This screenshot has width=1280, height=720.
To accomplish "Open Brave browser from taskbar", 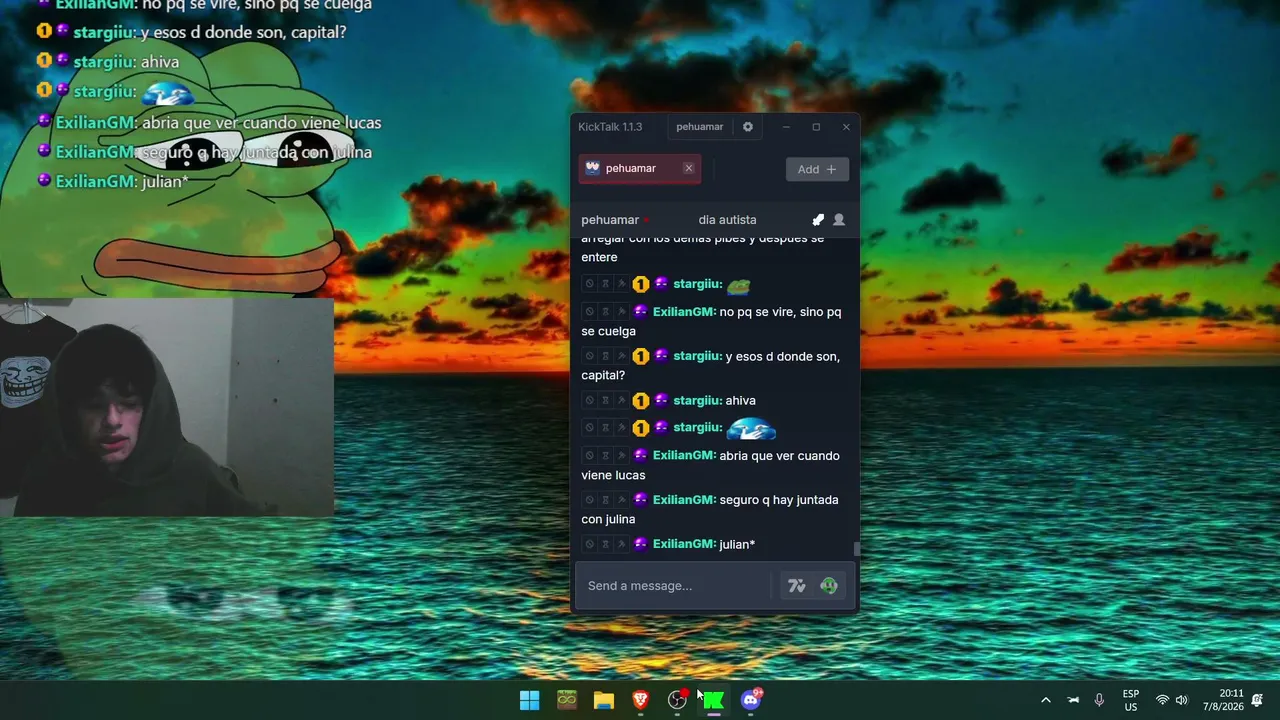I will tap(641, 700).
